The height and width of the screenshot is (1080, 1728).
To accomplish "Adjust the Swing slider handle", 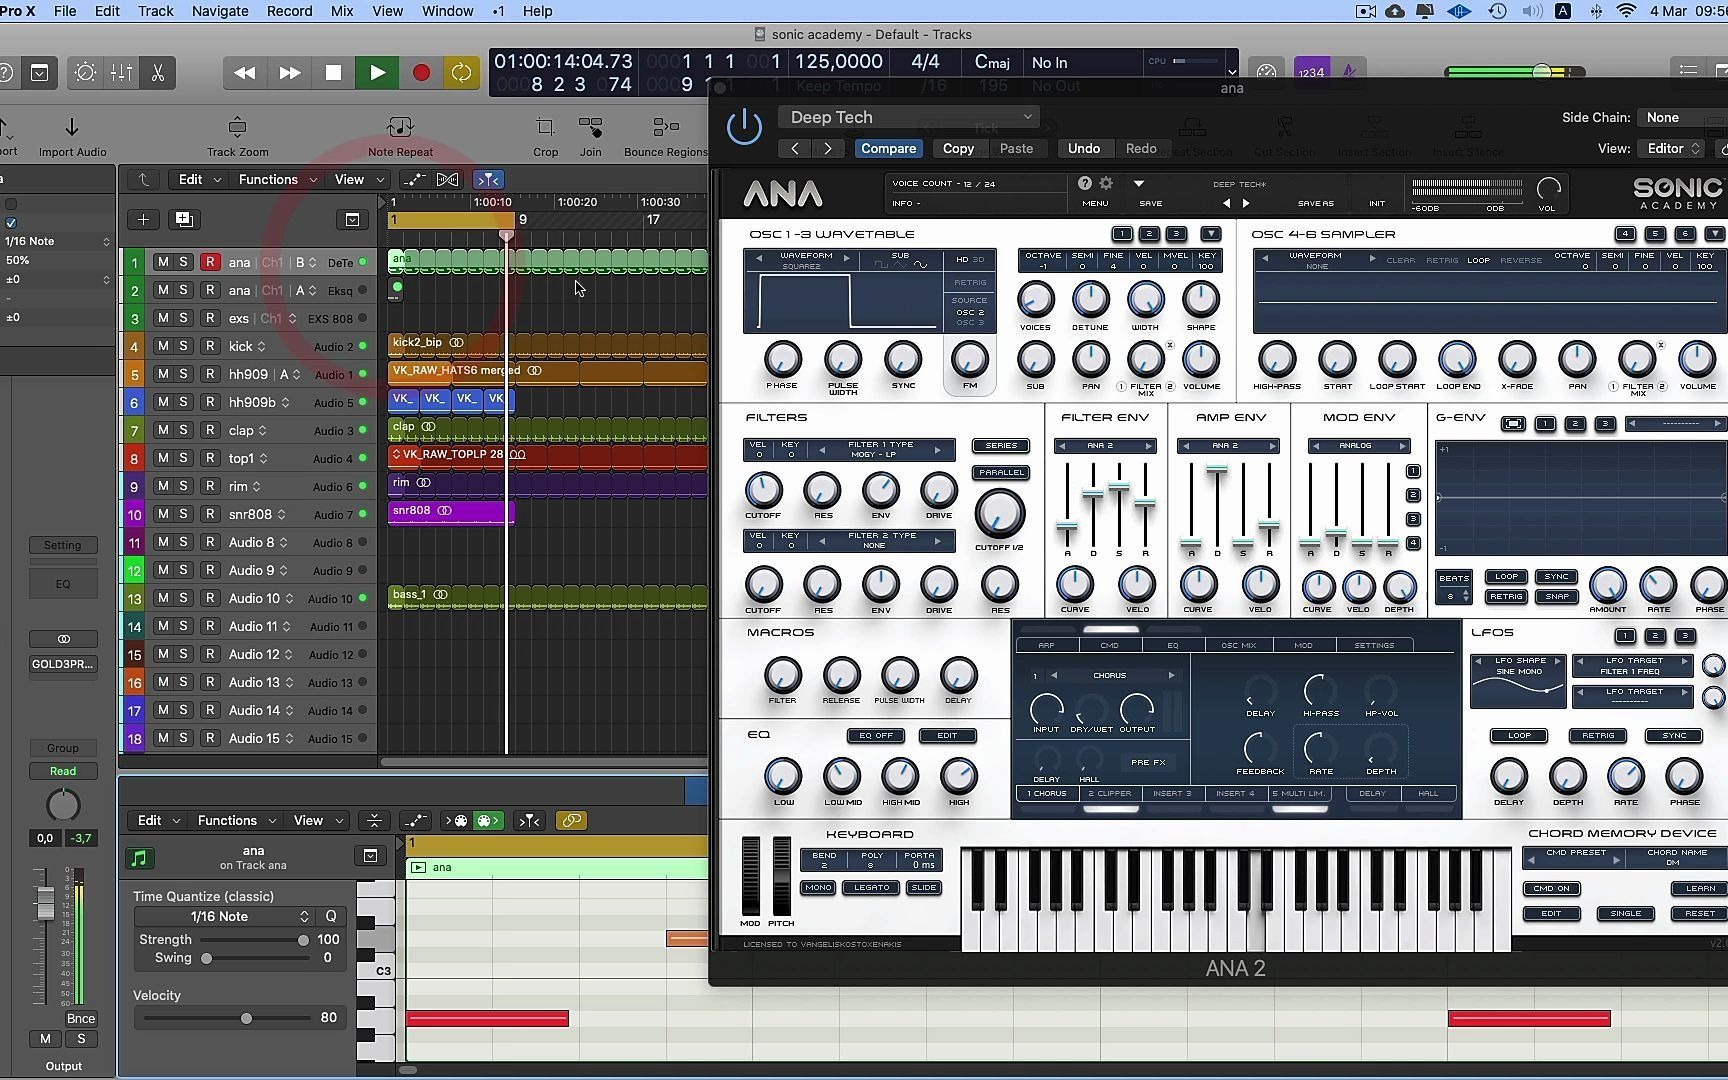I will (x=206, y=958).
